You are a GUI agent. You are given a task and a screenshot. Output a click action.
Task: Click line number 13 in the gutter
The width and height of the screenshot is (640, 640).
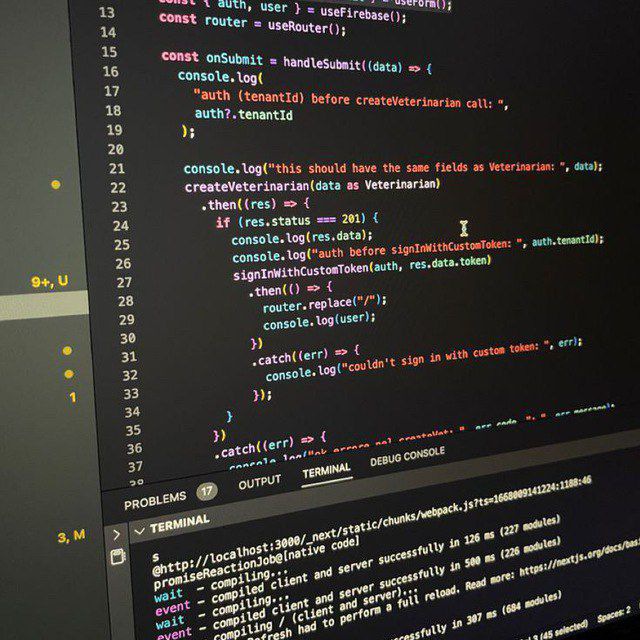coord(107,13)
